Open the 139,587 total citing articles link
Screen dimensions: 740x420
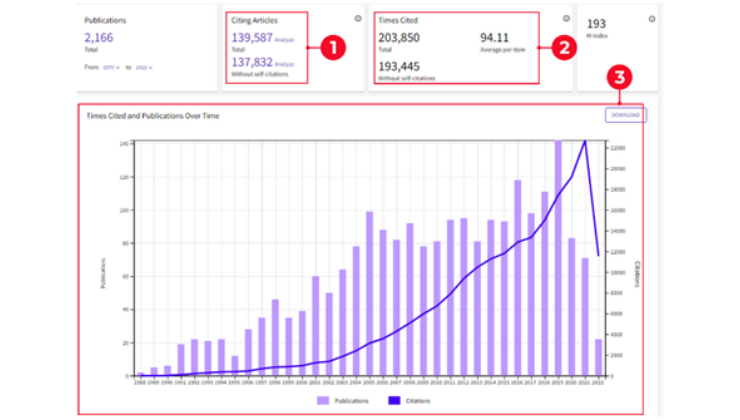252,37
